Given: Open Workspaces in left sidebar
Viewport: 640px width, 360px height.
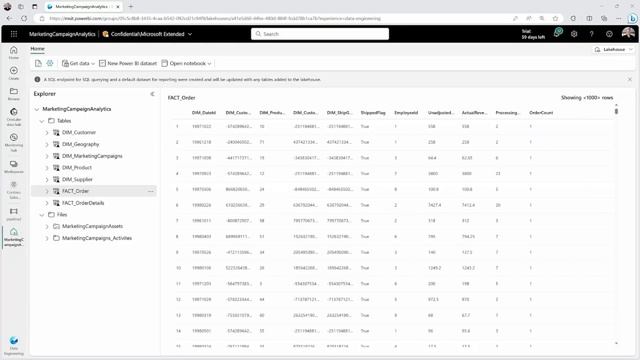Looking at the screenshot, I should 14,167.
